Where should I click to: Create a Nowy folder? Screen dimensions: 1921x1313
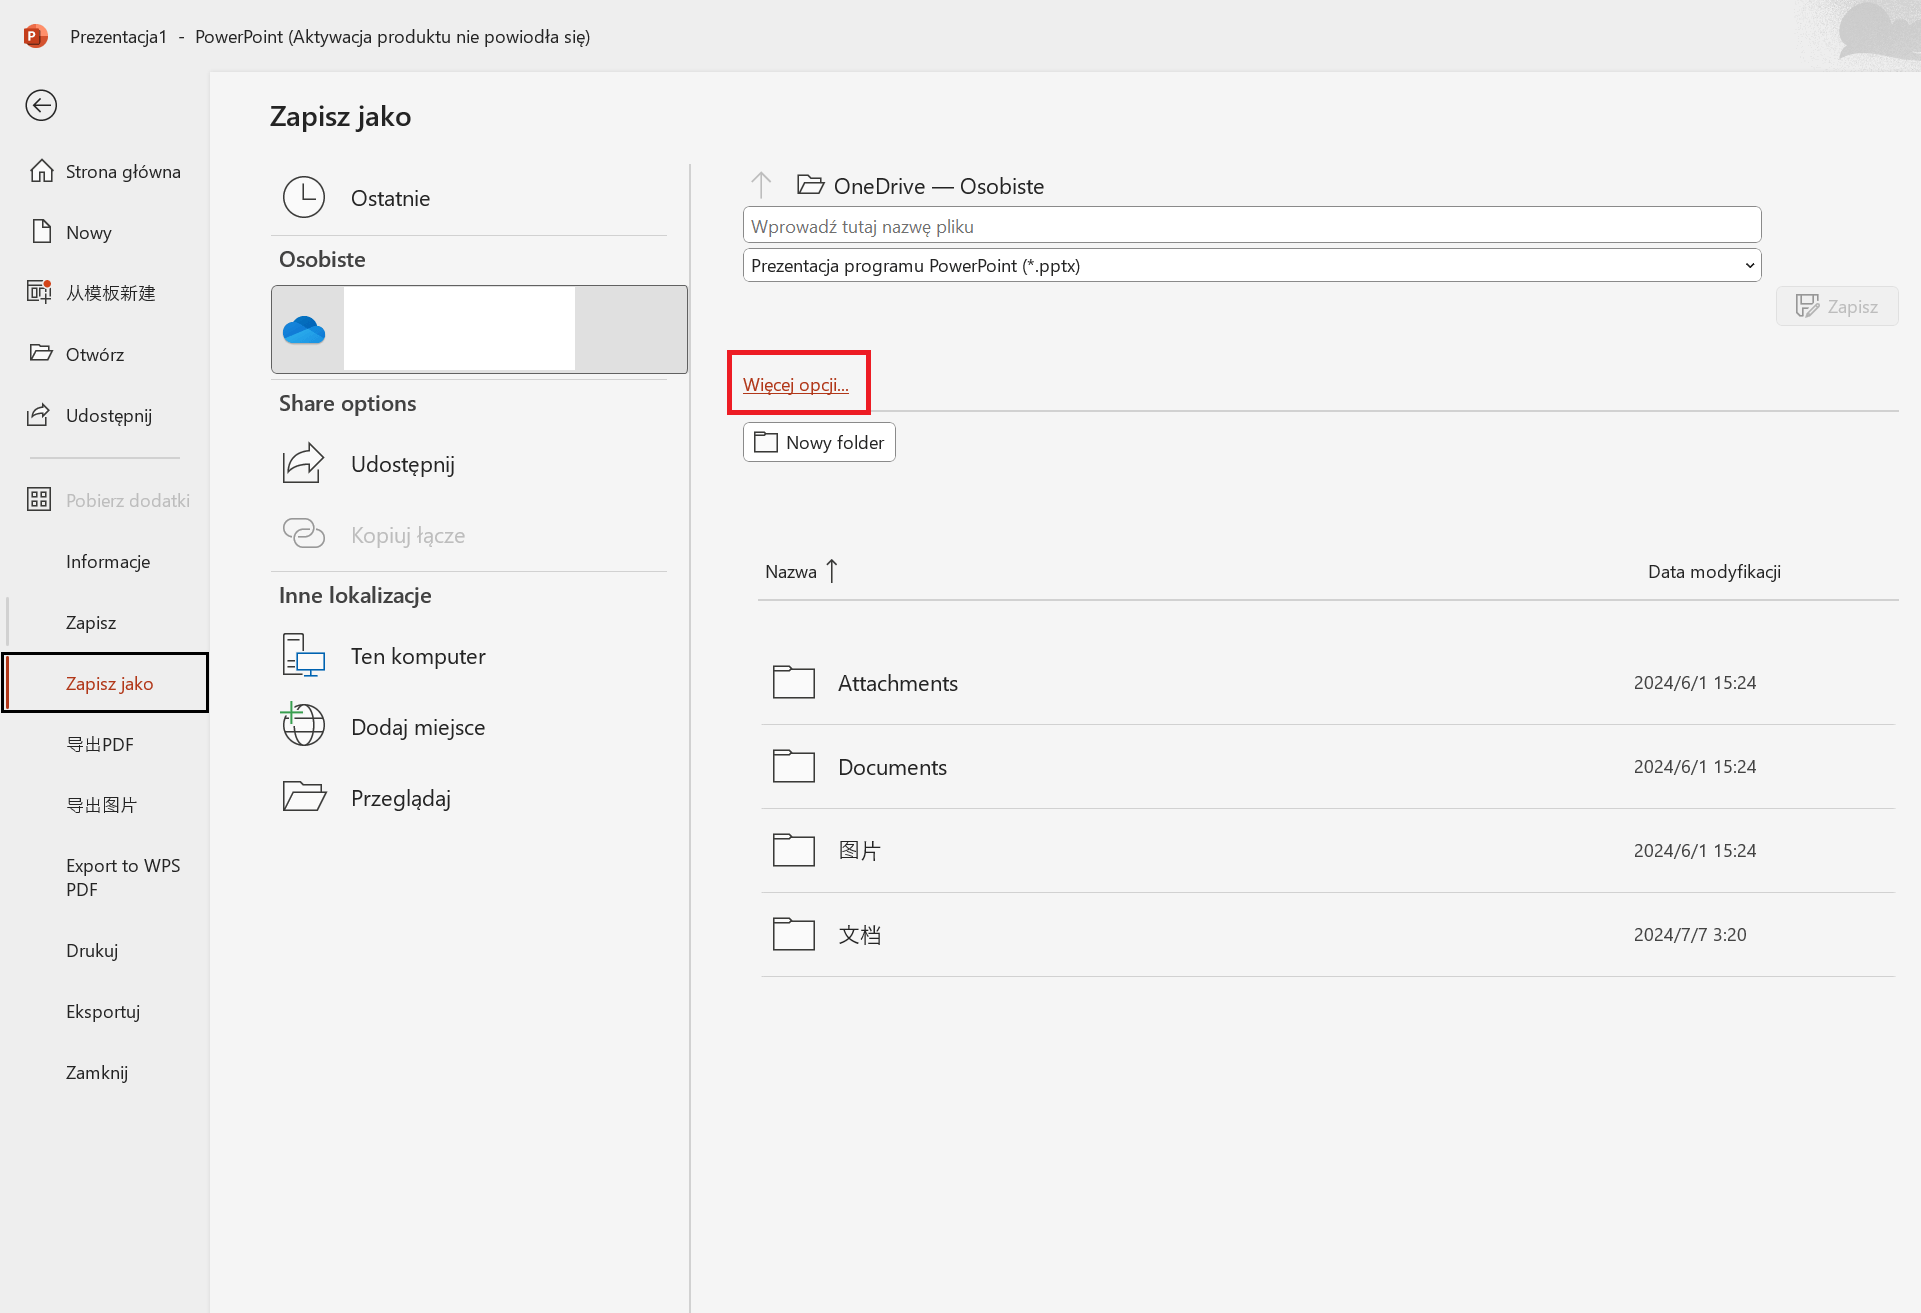pos(819,442)
